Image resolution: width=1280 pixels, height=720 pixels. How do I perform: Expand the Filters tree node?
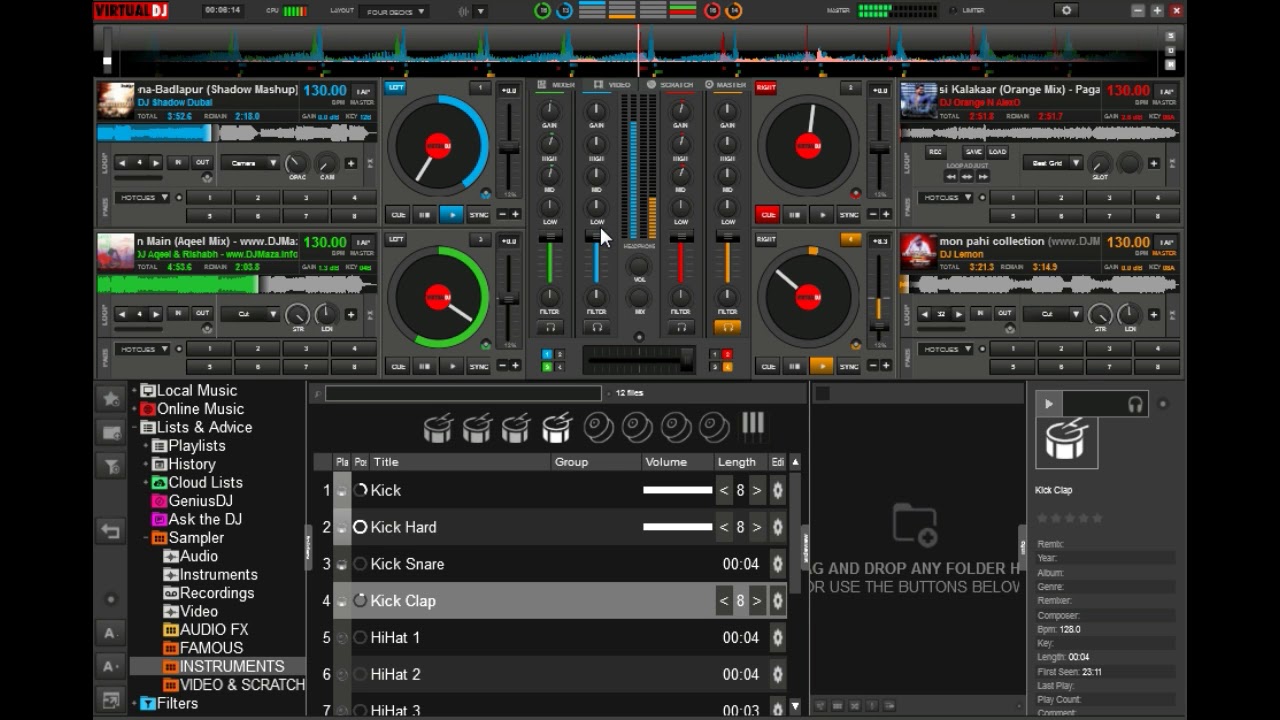point(135,703)
